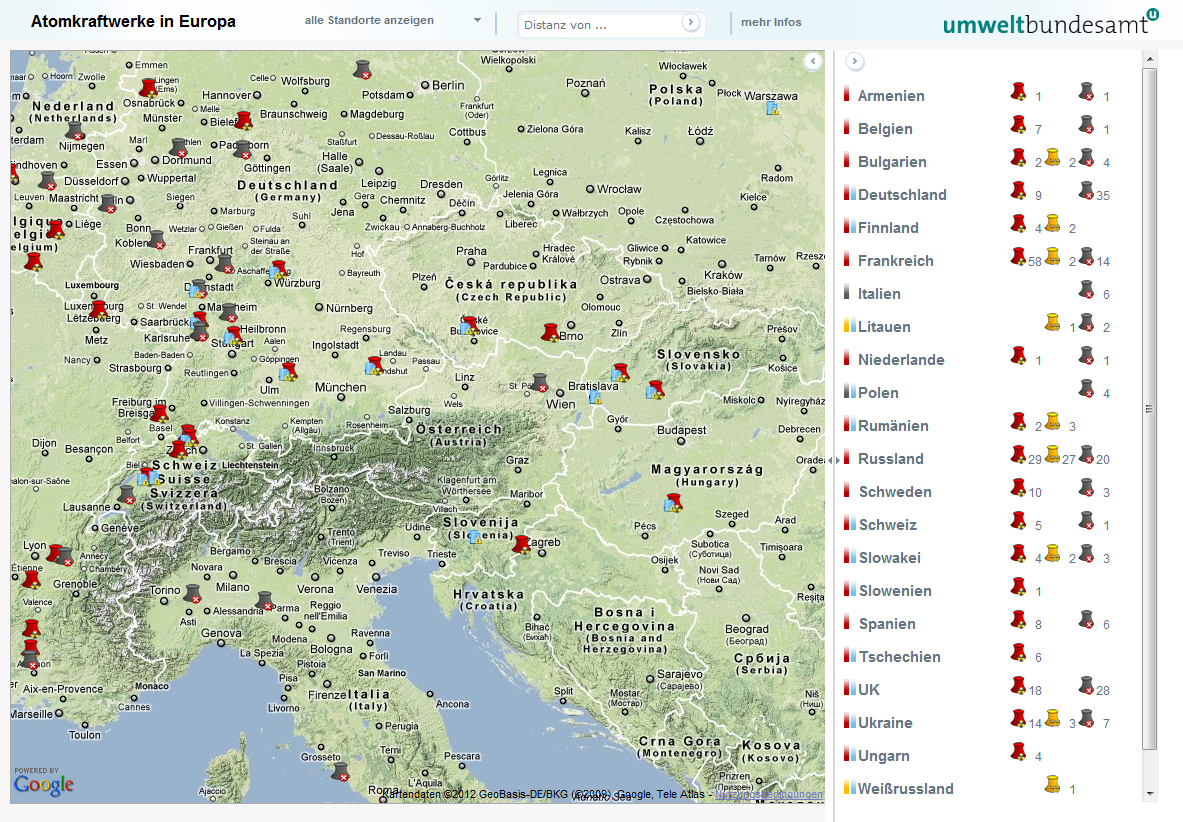Click grey shutdown reactor icon for Polen
The image size is (1183, 822).
click(1086, 388)
